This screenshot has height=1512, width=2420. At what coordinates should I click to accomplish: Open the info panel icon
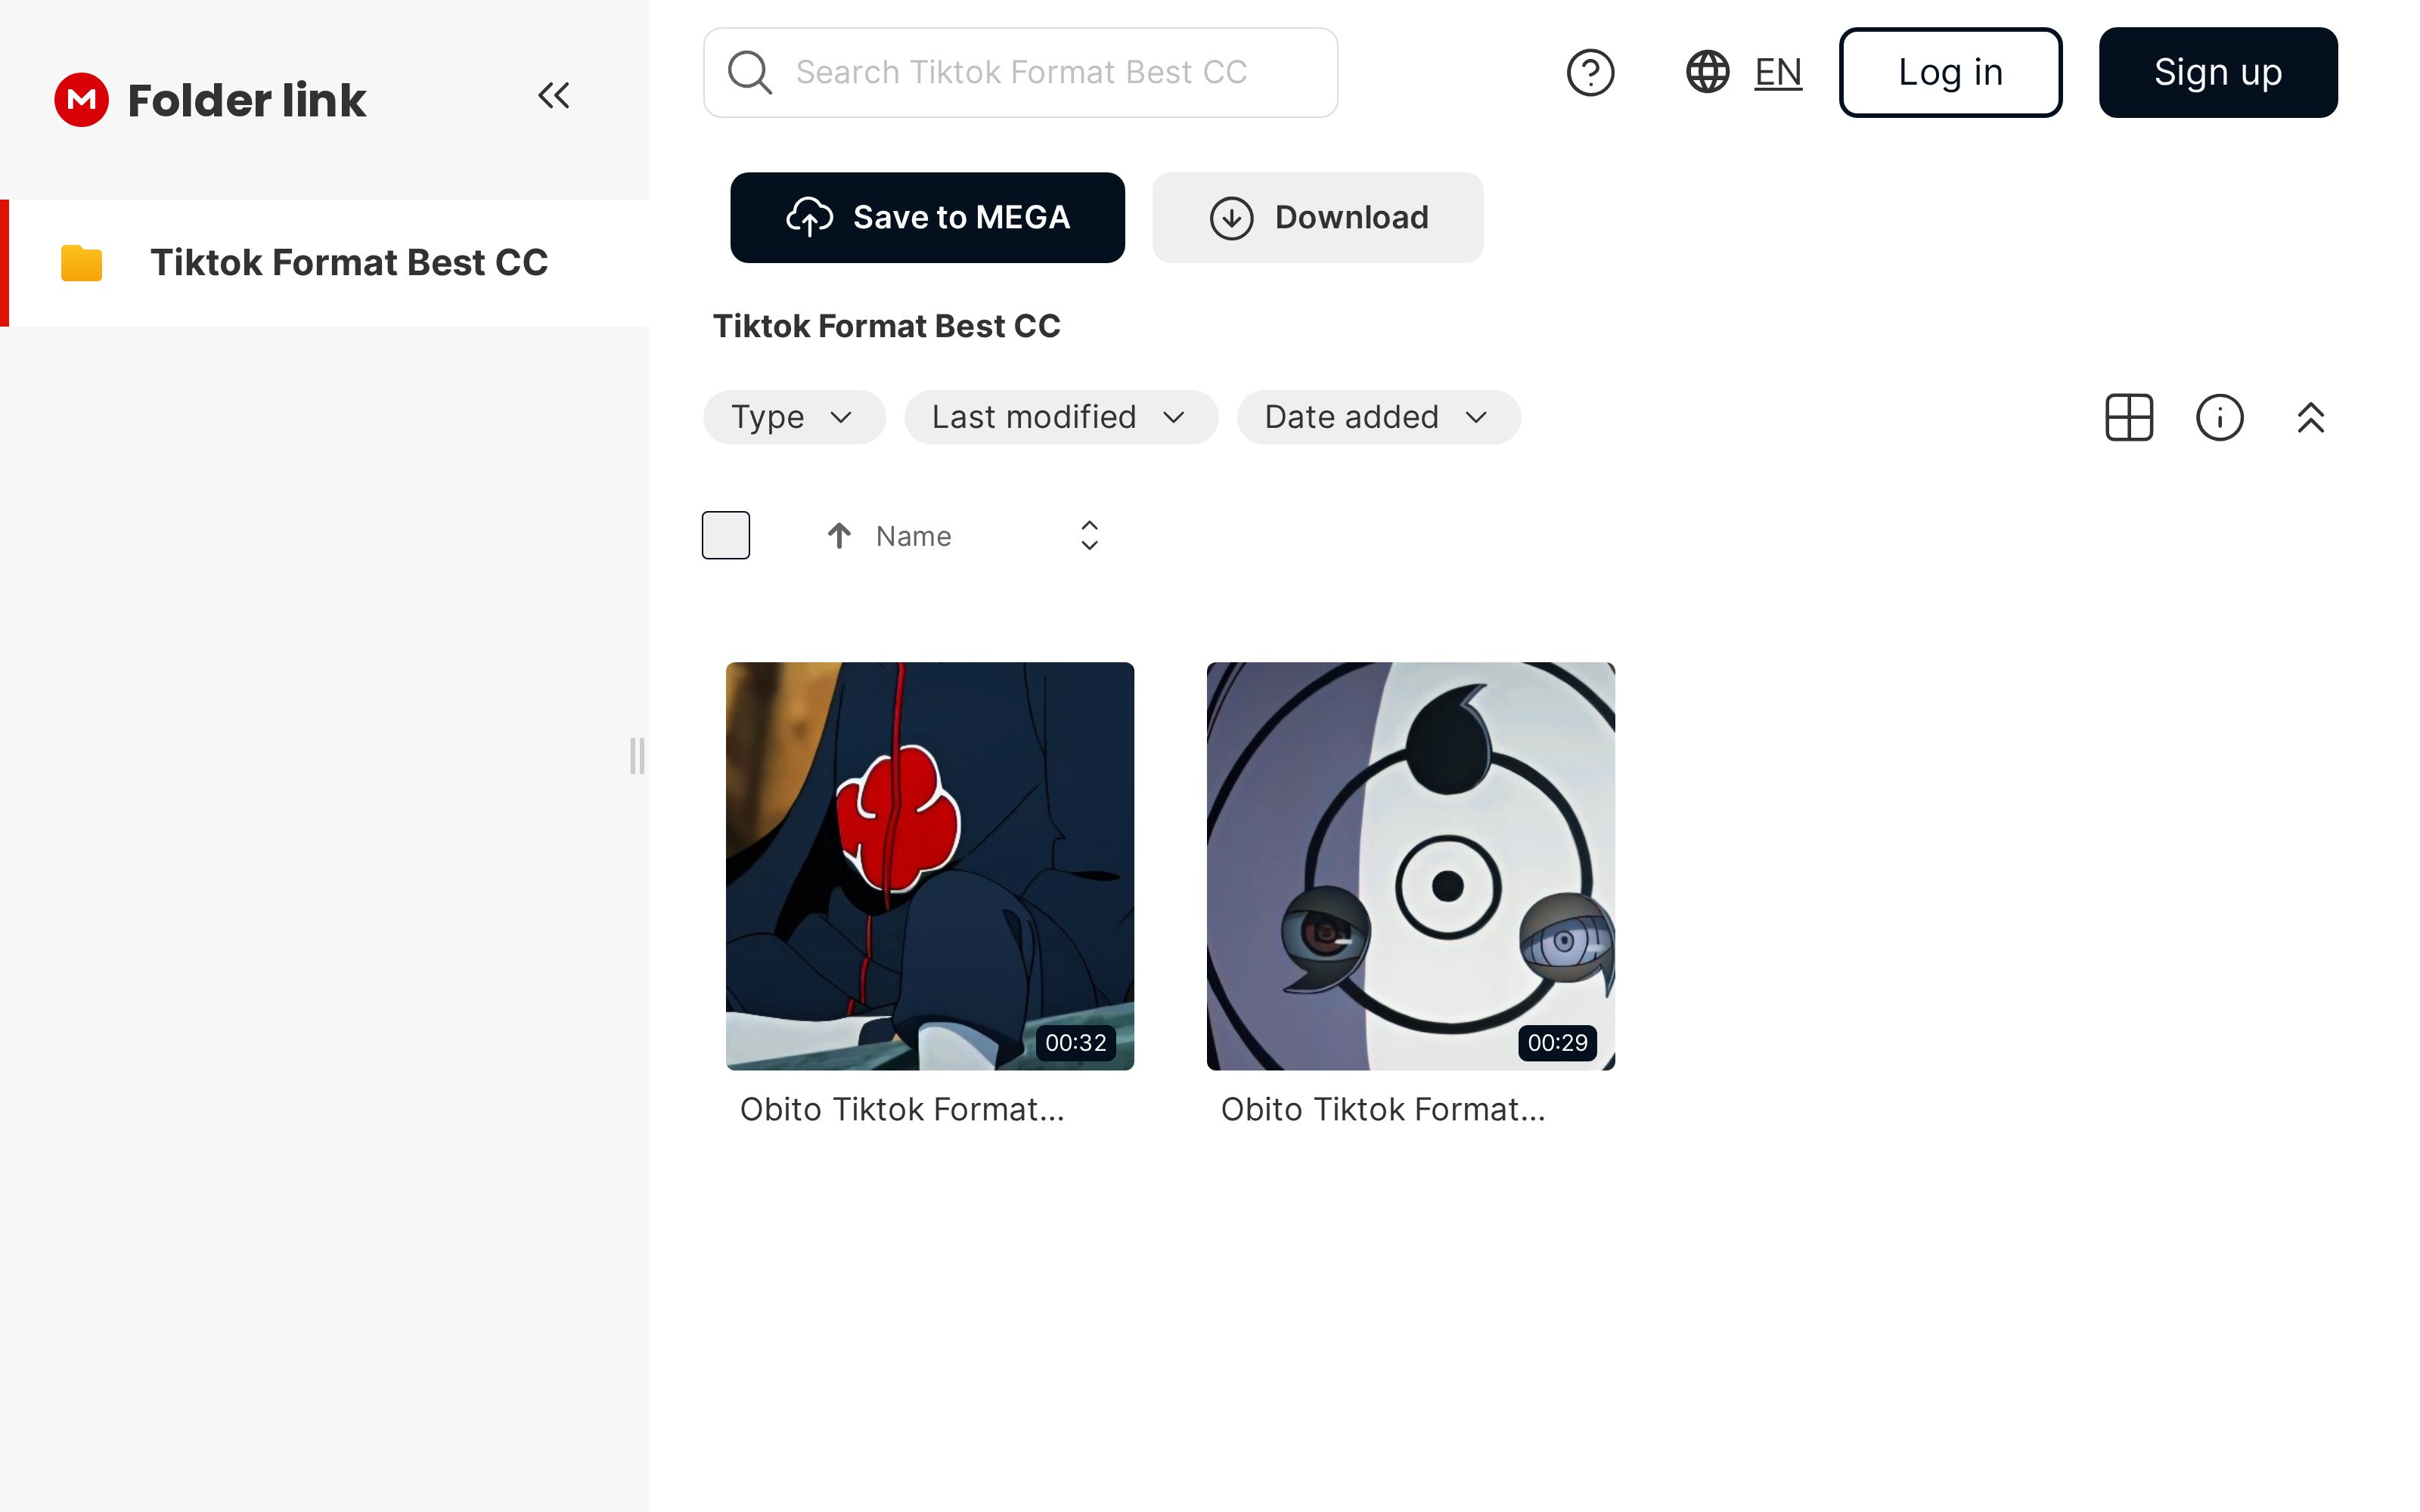[2219, 417]
